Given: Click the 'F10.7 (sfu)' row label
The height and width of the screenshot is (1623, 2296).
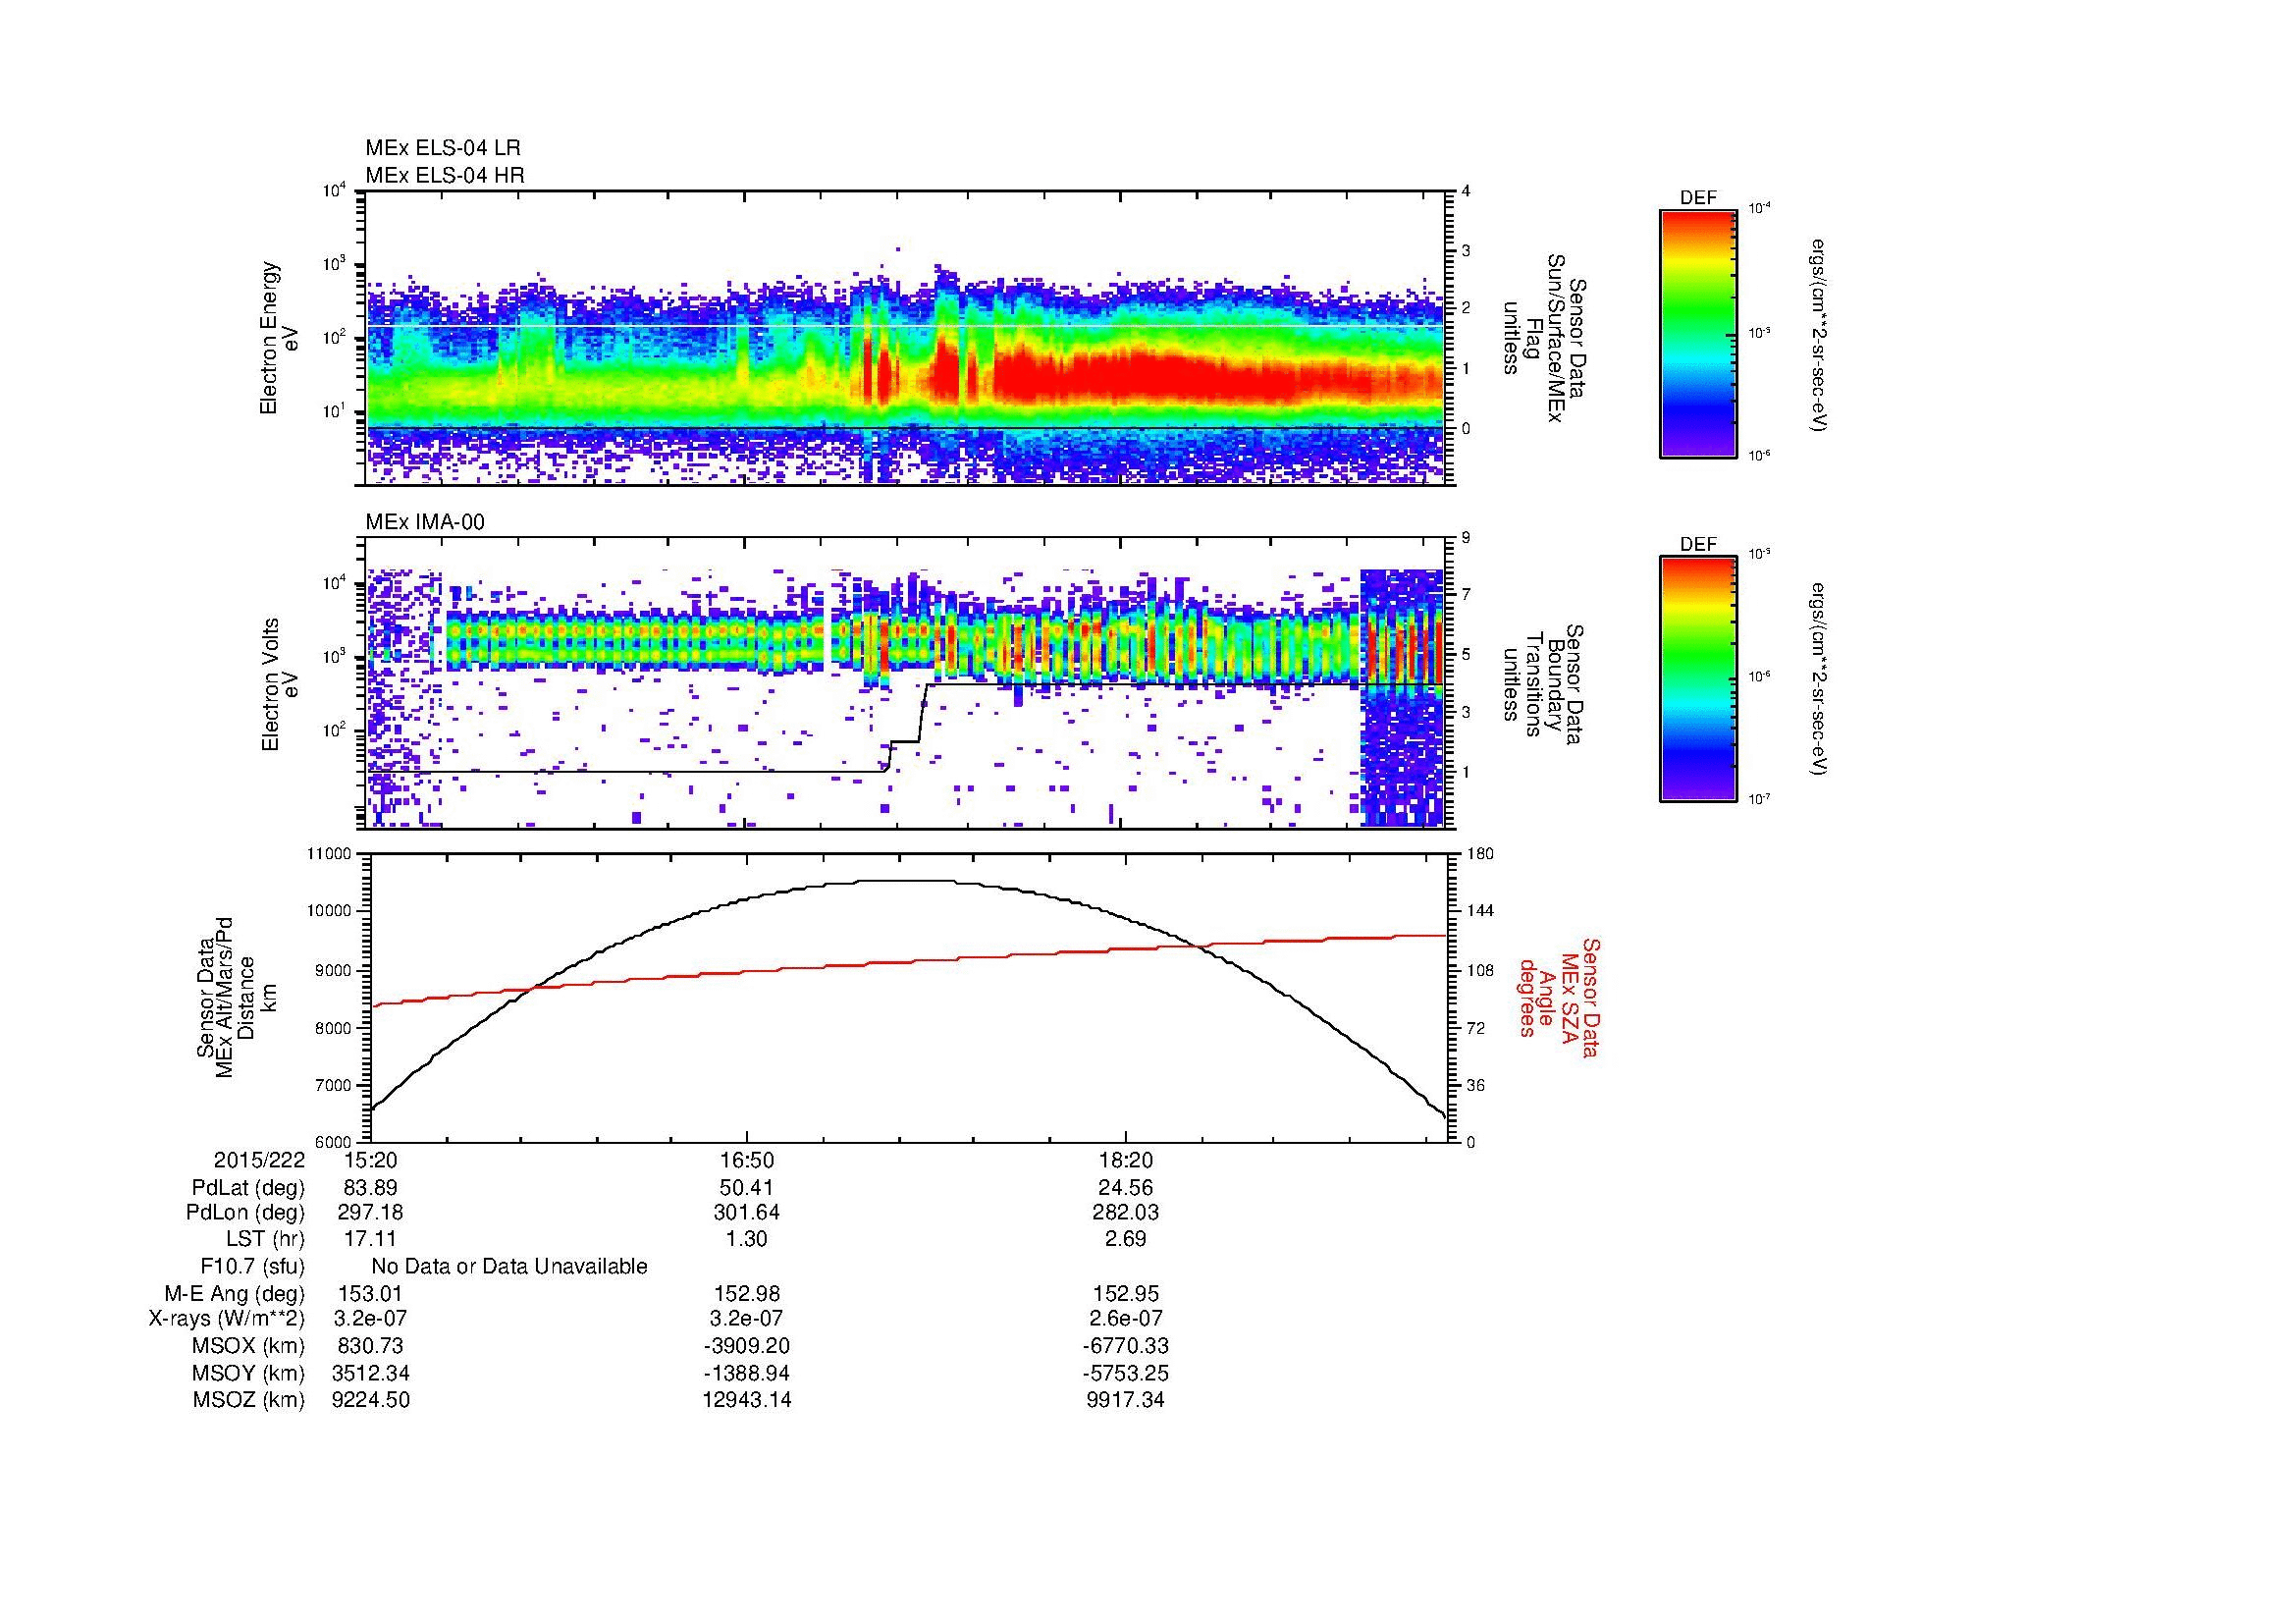Looking at the screenshot, I should [253, 1267].
